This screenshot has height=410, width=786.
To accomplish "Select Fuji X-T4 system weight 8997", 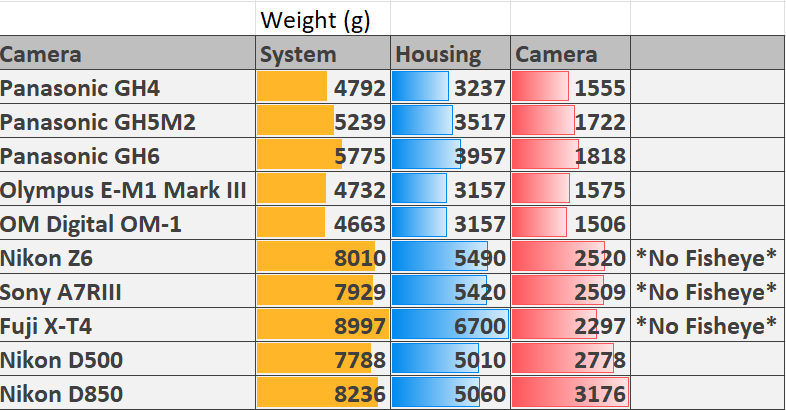I will pos(323,325).
